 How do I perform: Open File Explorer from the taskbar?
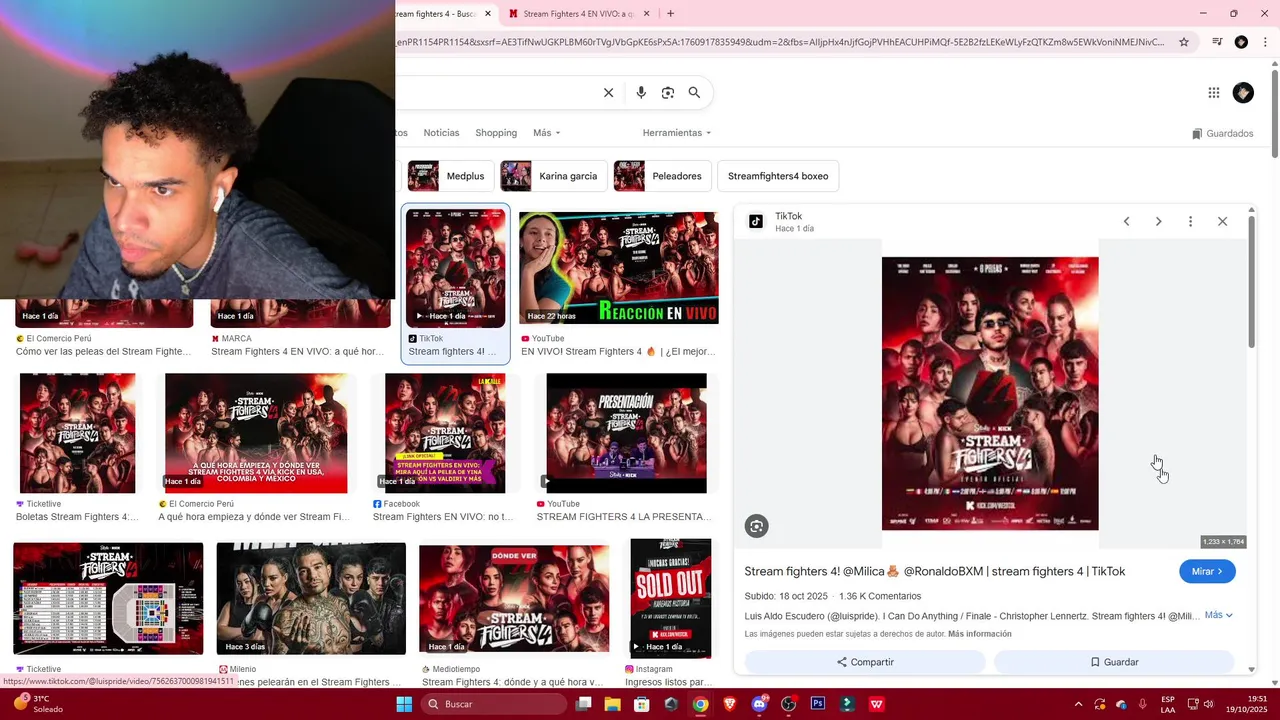tap(612, 704)
